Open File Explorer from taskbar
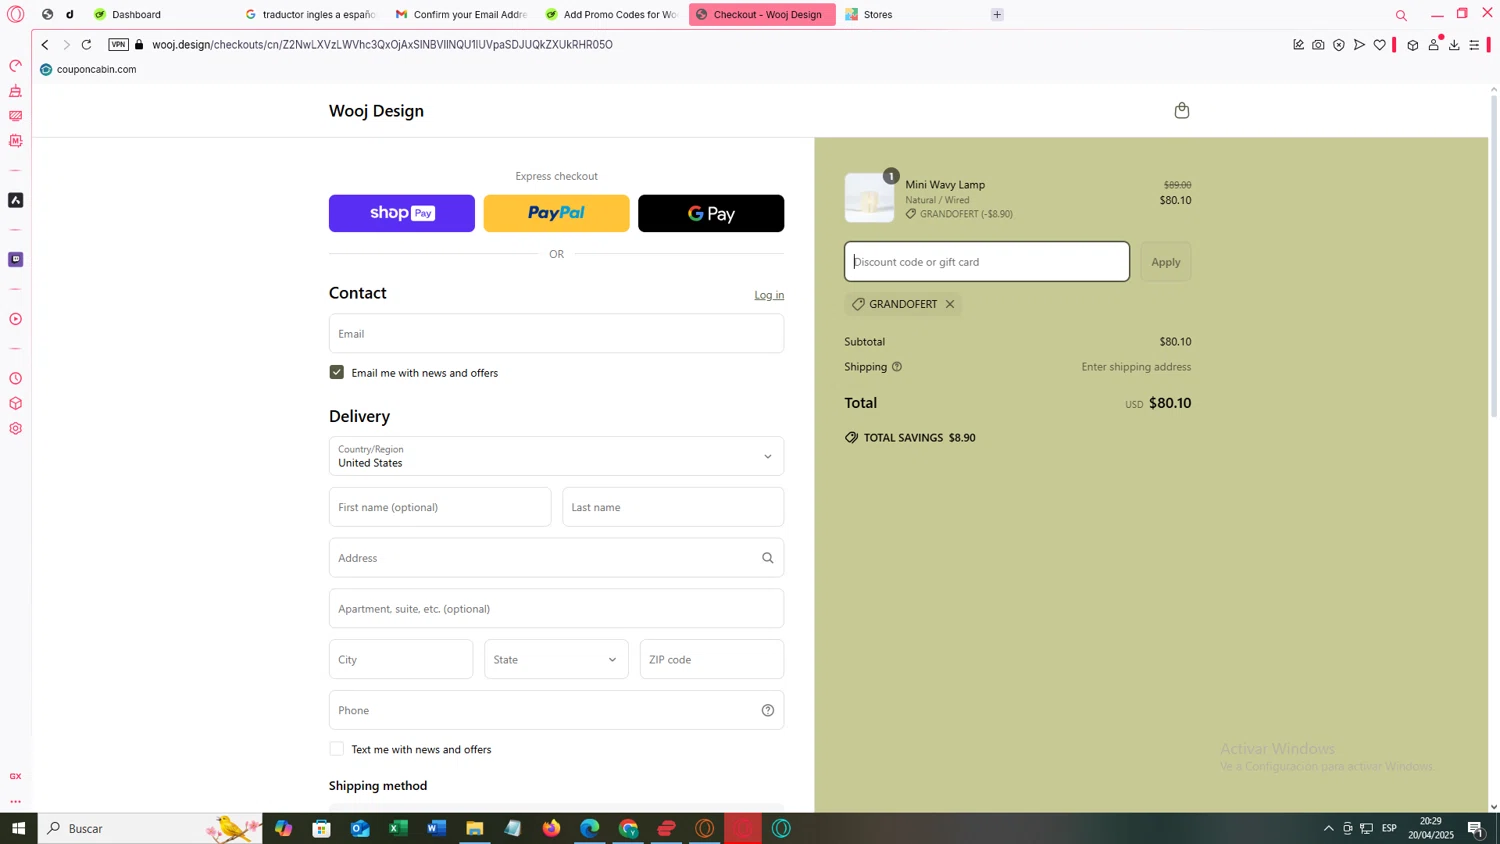The image size is (1500, 844). click(x=475, y=828)
